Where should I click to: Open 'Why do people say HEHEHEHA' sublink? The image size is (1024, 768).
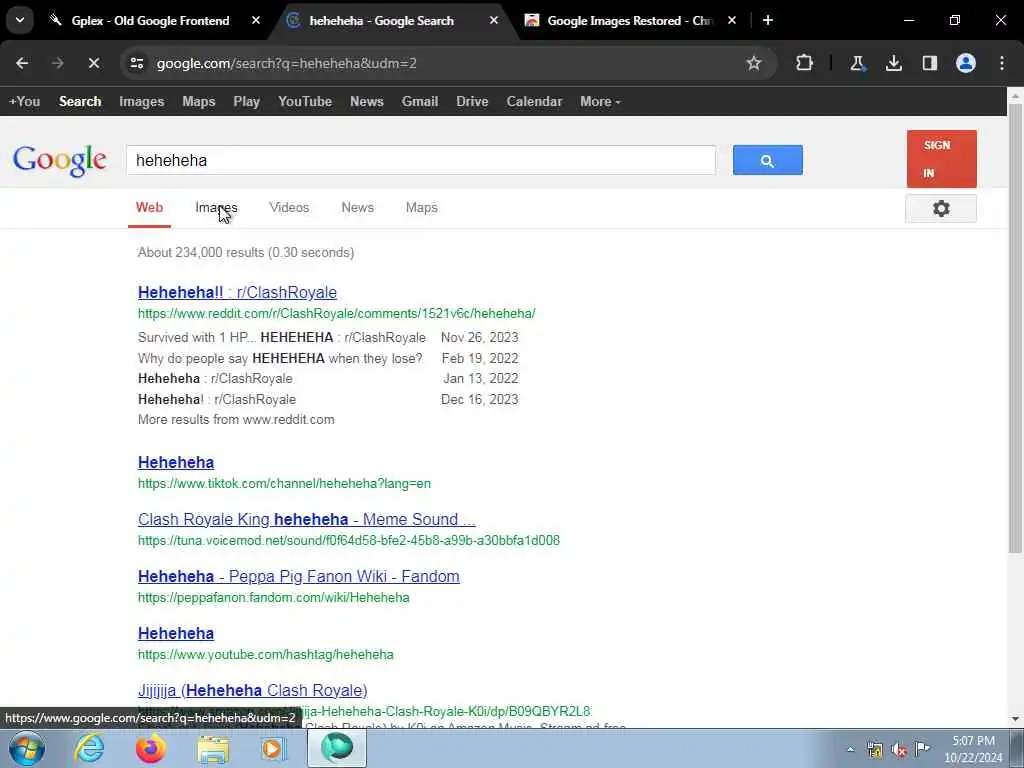(280, 359)
